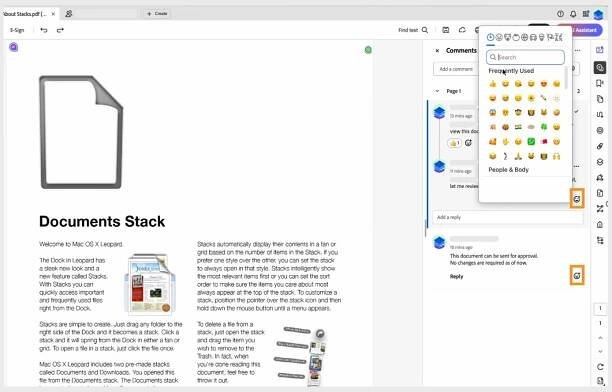Collapse the Page 1 comments group
Image resolution: width=612 pixels, height=392 pixels.
tap(437, 91)
